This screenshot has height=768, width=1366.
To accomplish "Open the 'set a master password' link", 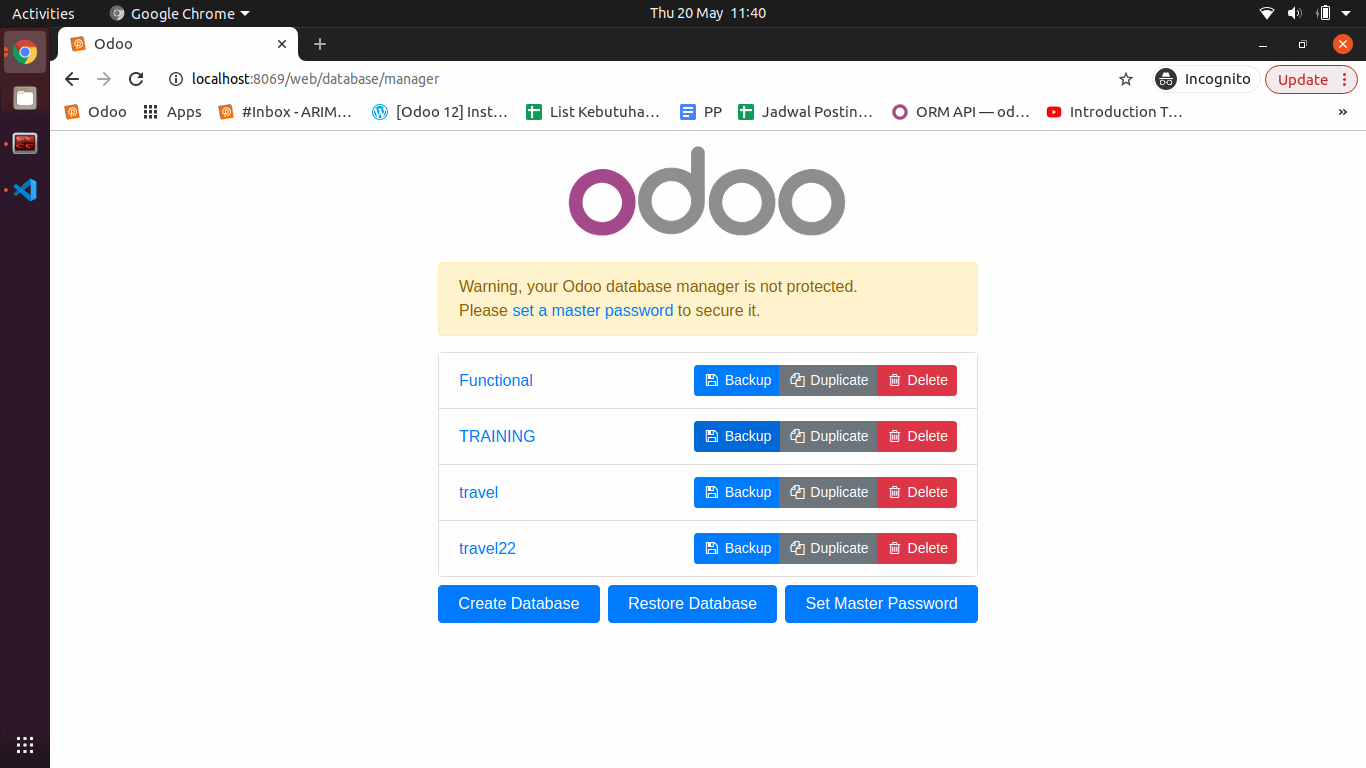I will pyautogui.click(x=592, y=311).
